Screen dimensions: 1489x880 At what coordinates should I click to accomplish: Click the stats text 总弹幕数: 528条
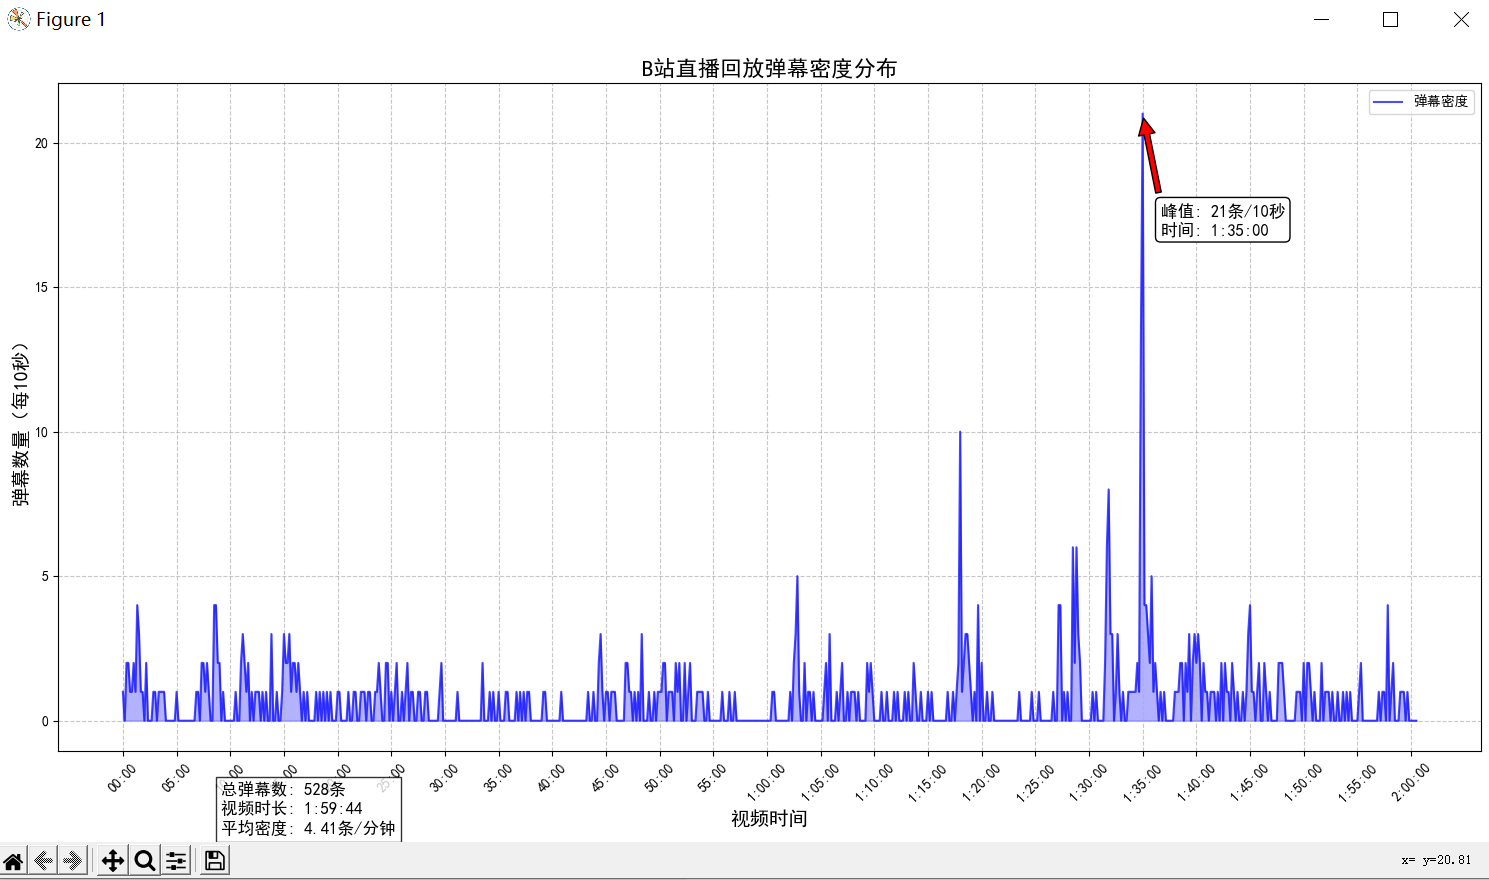(x=283, y=789)
